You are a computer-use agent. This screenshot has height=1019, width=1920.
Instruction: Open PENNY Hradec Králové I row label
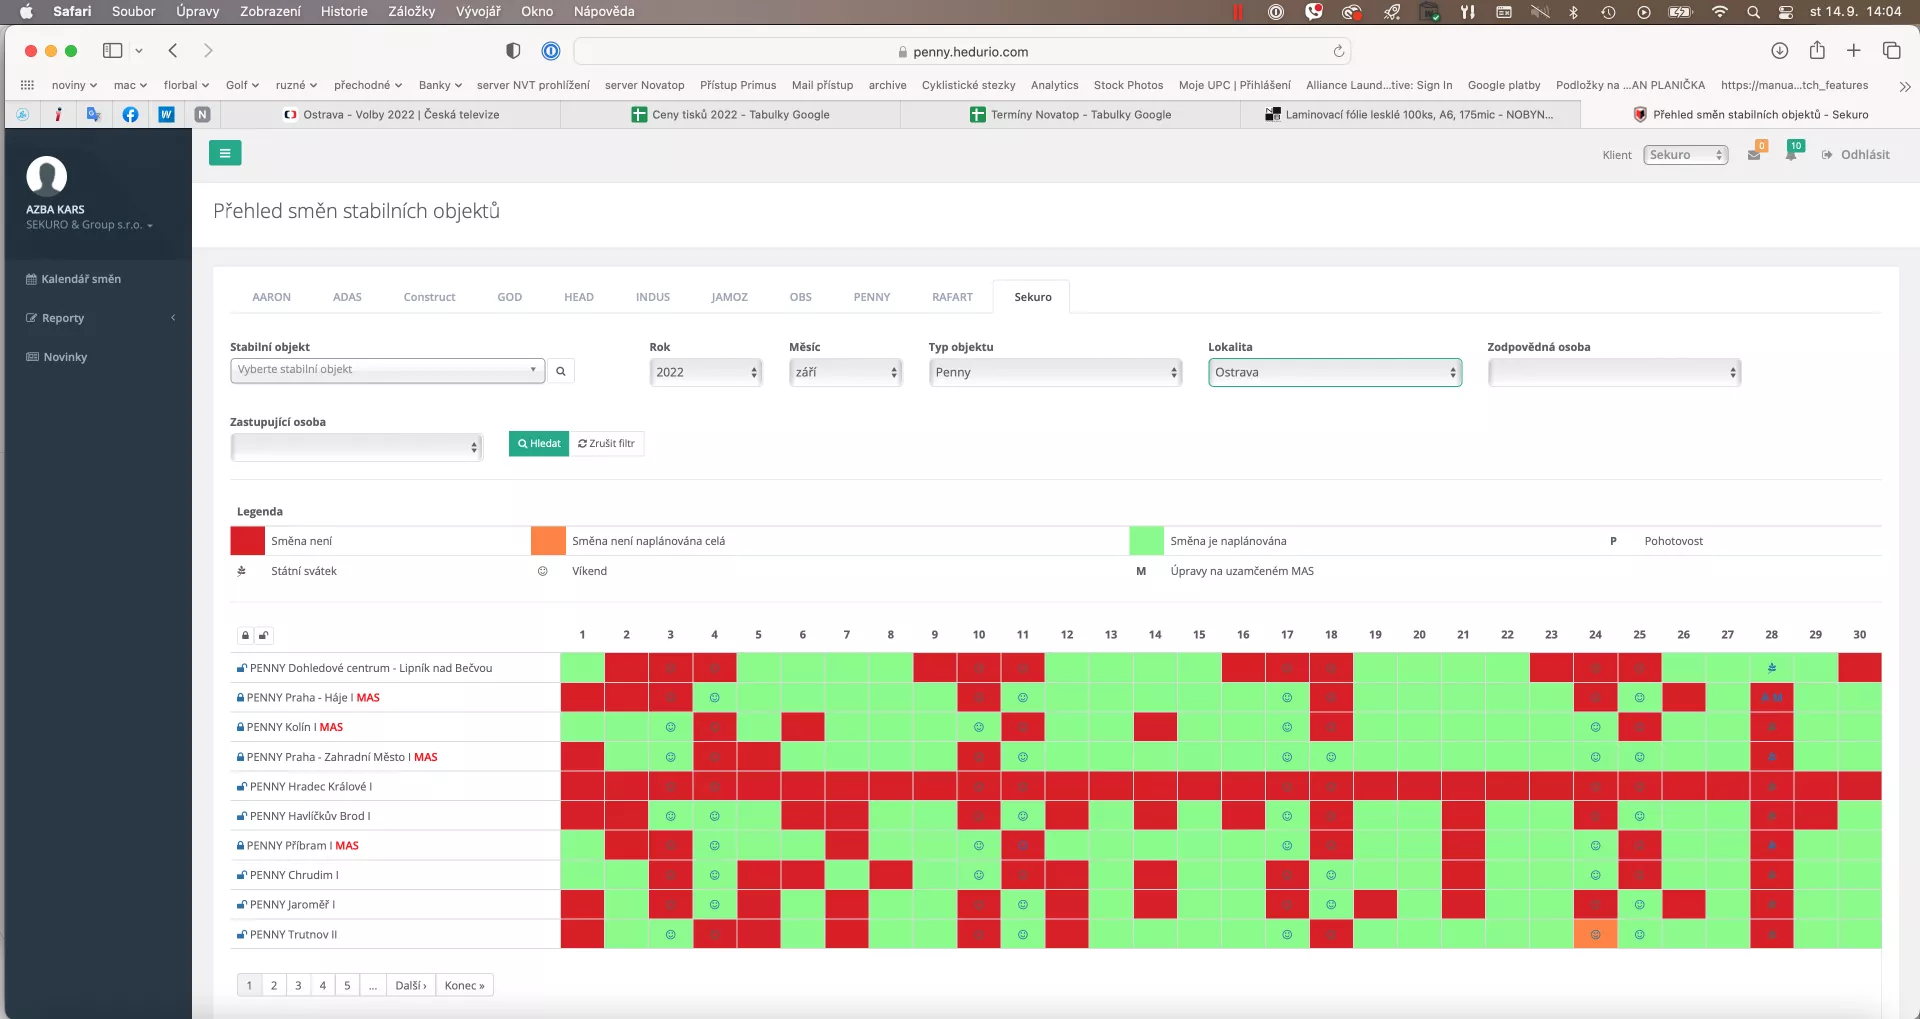pyautogui.click(x=310, y=787)
